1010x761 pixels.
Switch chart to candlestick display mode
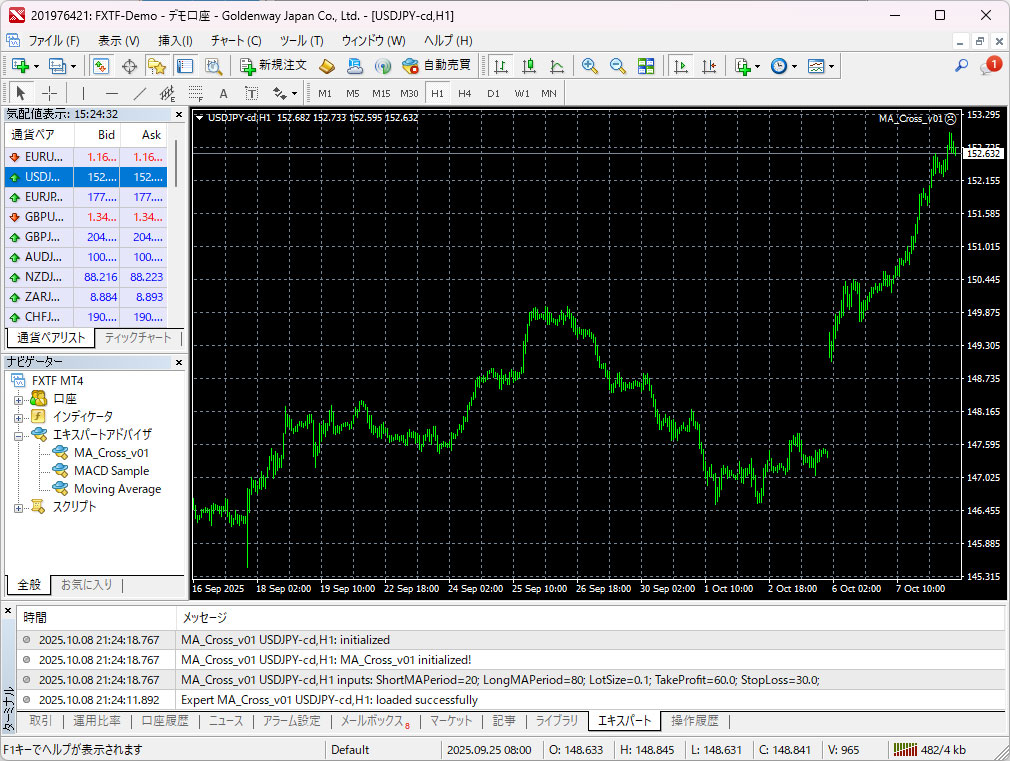click(529, 66)
